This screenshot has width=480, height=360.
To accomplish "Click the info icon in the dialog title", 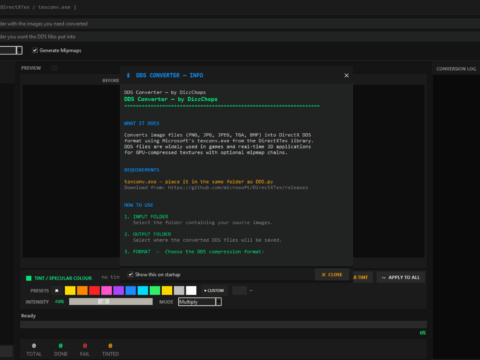I will tap(128, 75).
